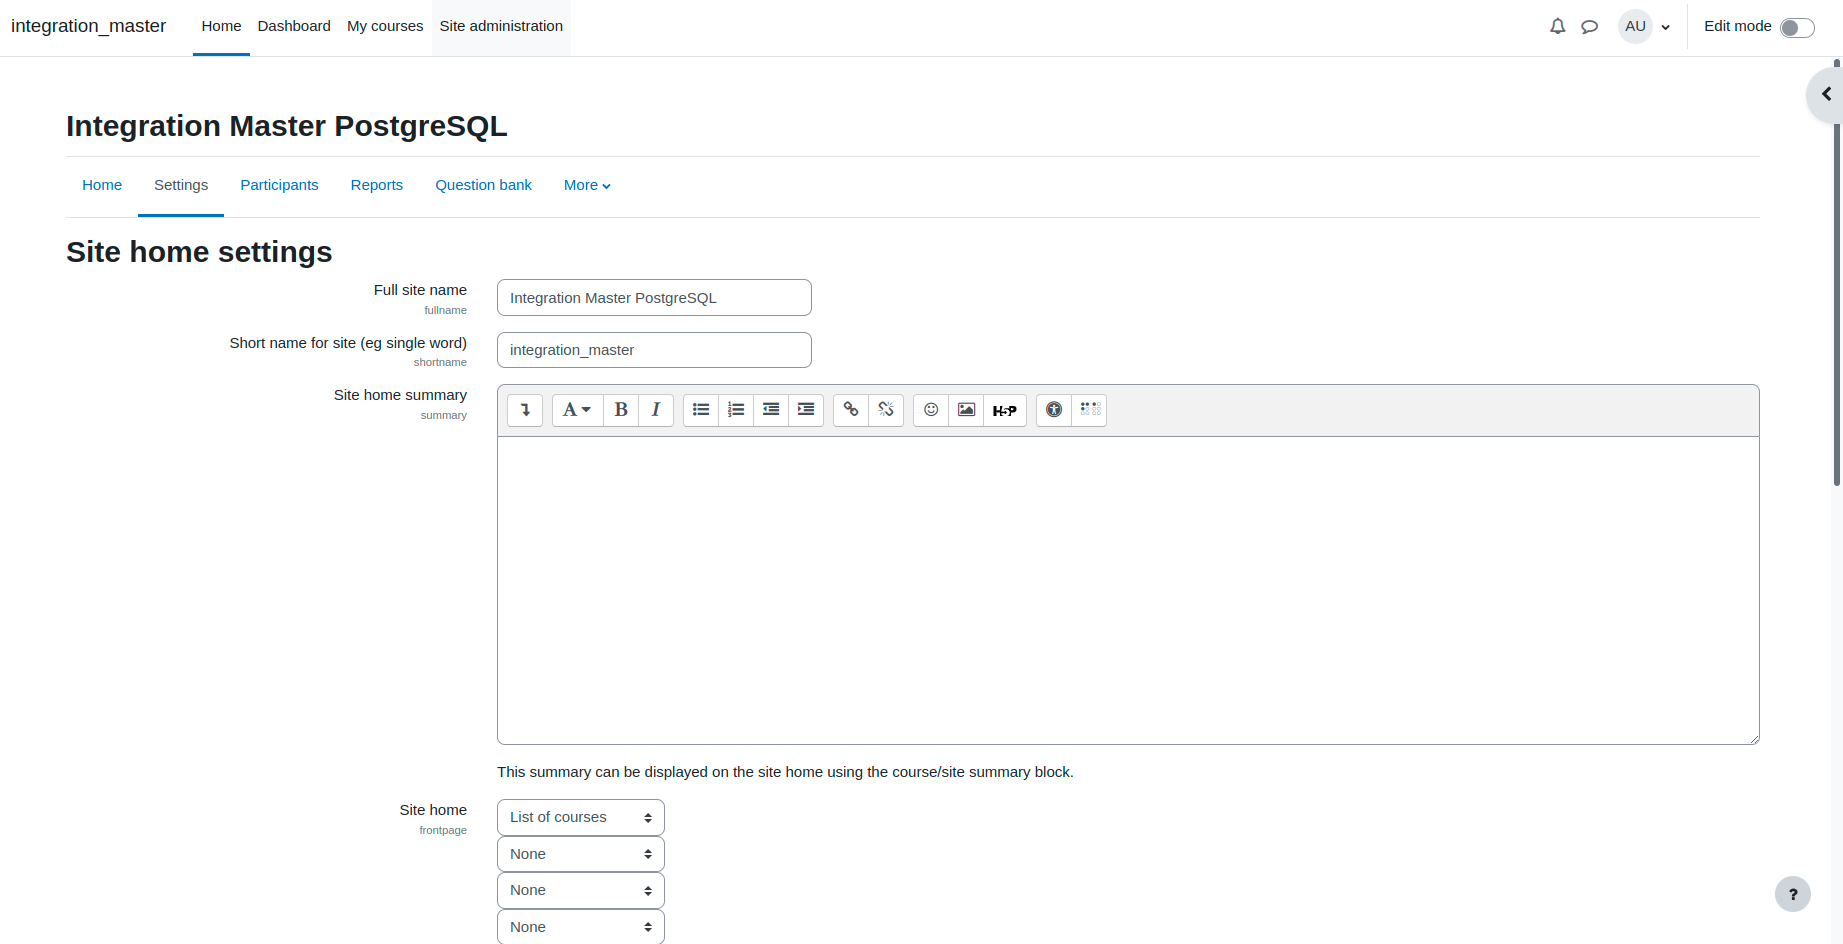The width and height of the screenshot is (1843, 944).
Task: Click the page vertical scrollbar
Action: 1837,275
